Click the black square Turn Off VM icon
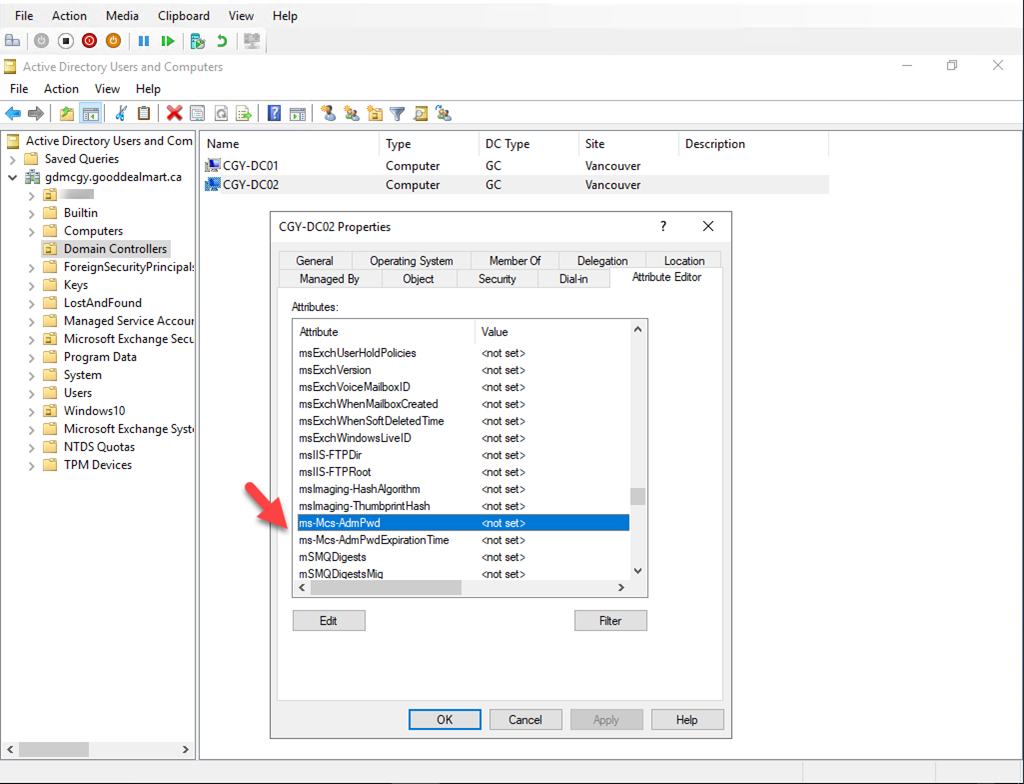This screenshot has height=784, width=1024. point(65,41)
